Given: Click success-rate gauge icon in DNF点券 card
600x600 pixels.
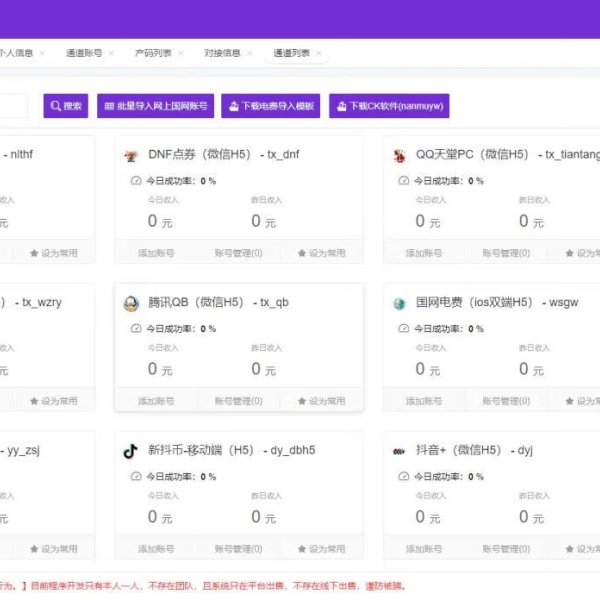Looking at the screenshot, I should (x=136, y=181).
